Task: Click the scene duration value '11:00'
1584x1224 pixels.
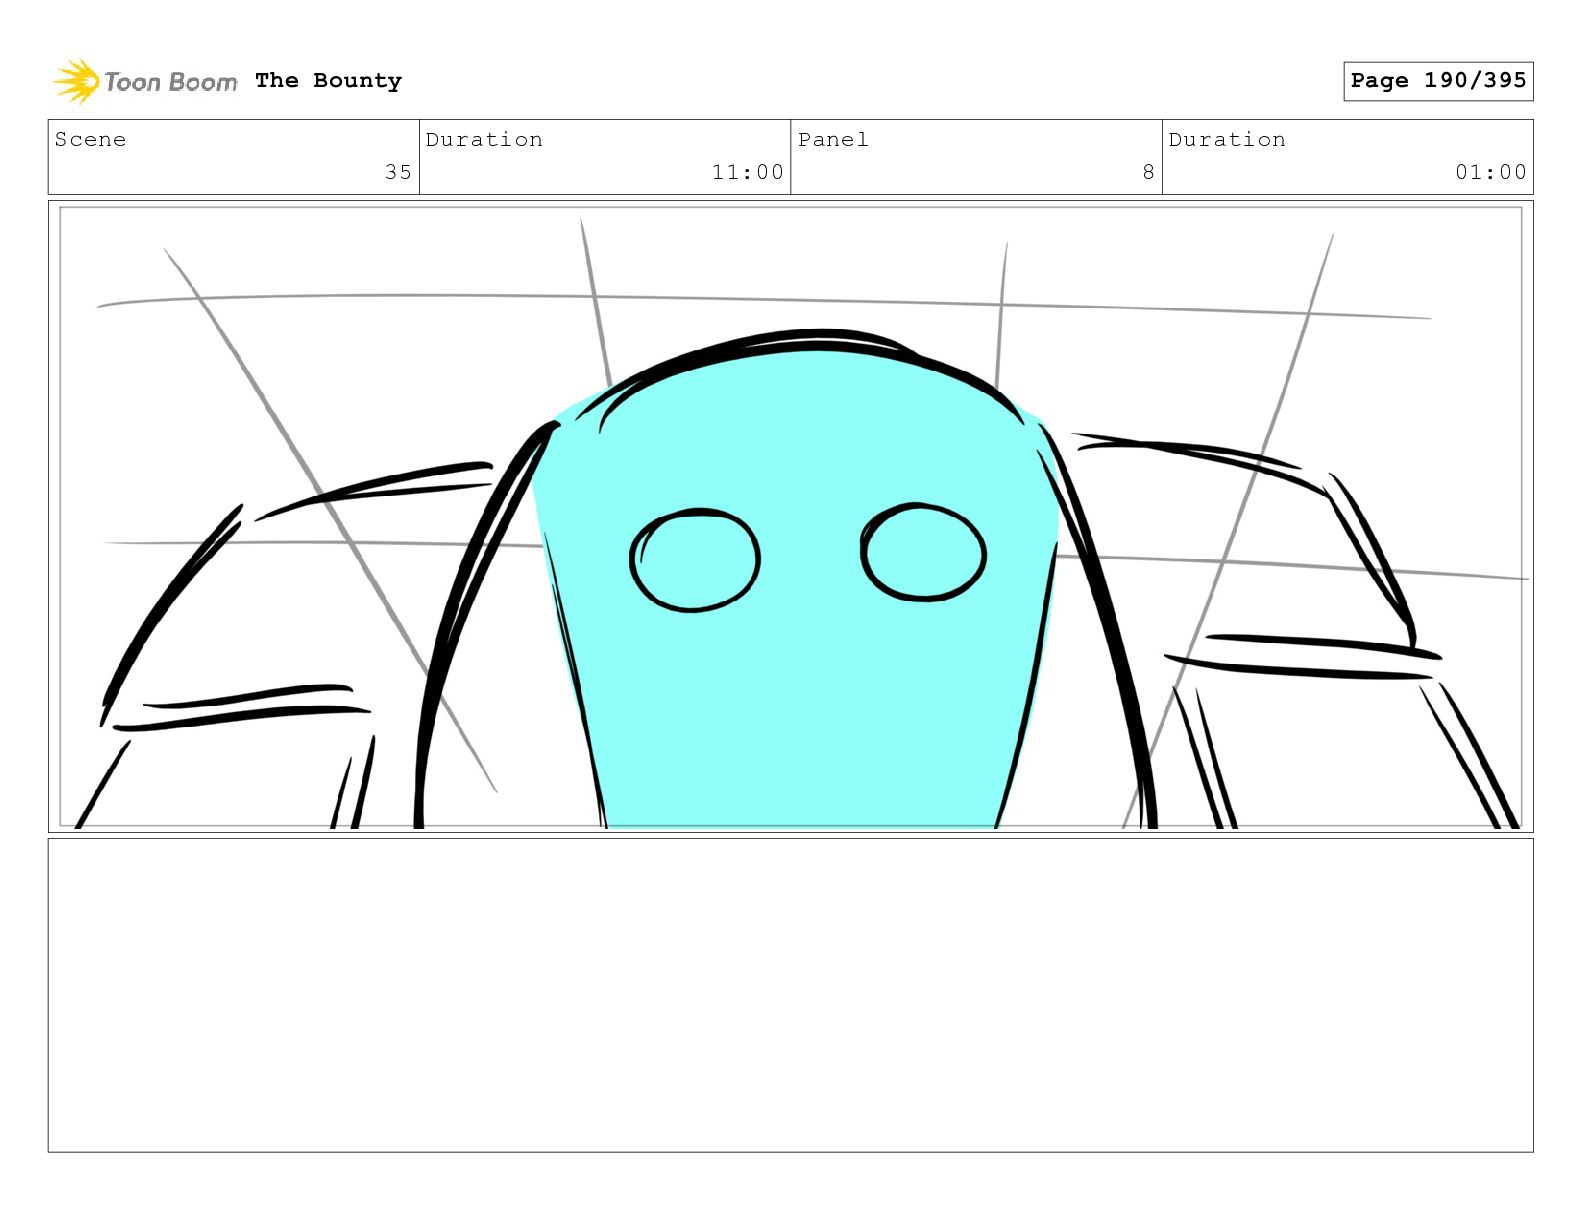Action: [x=747, y=172]
